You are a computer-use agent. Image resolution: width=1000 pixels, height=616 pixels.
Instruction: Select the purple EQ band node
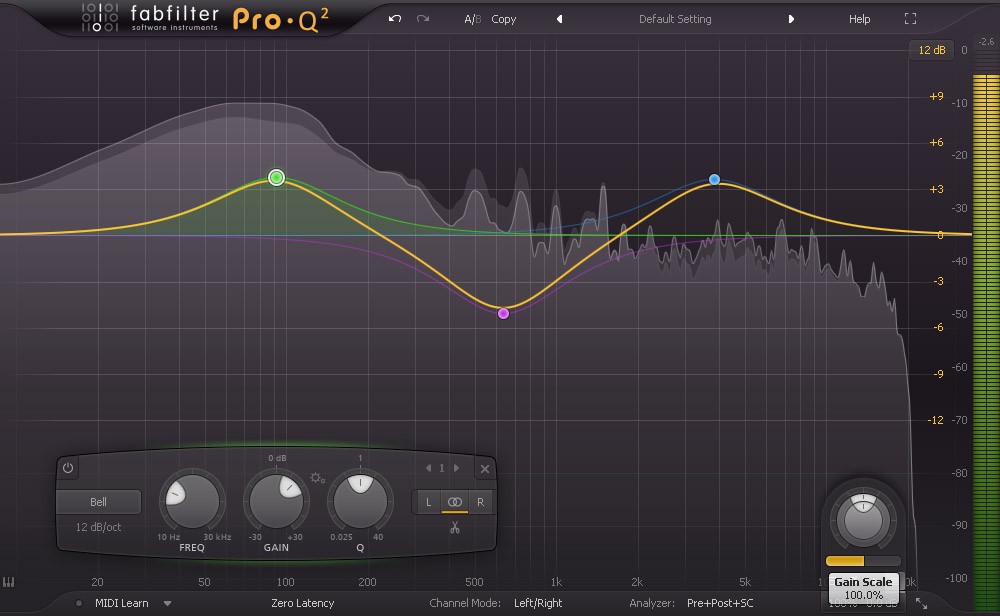pyautogui.click(x=503, y=313)
